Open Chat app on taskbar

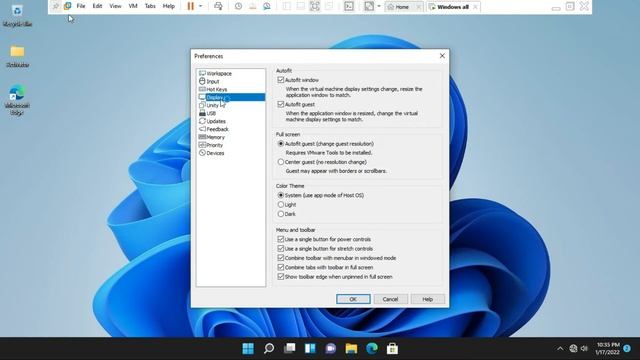(x=331, y=348)
